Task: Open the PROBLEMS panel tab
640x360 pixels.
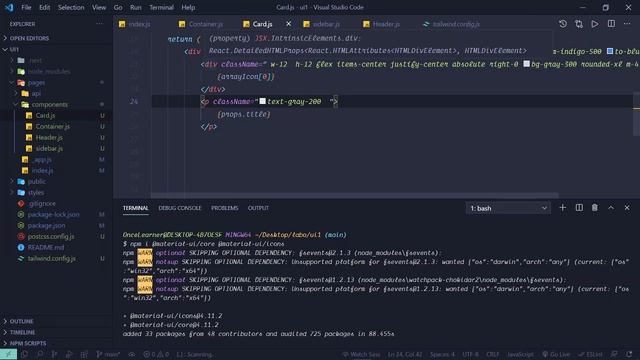Action: click(224, 208)
